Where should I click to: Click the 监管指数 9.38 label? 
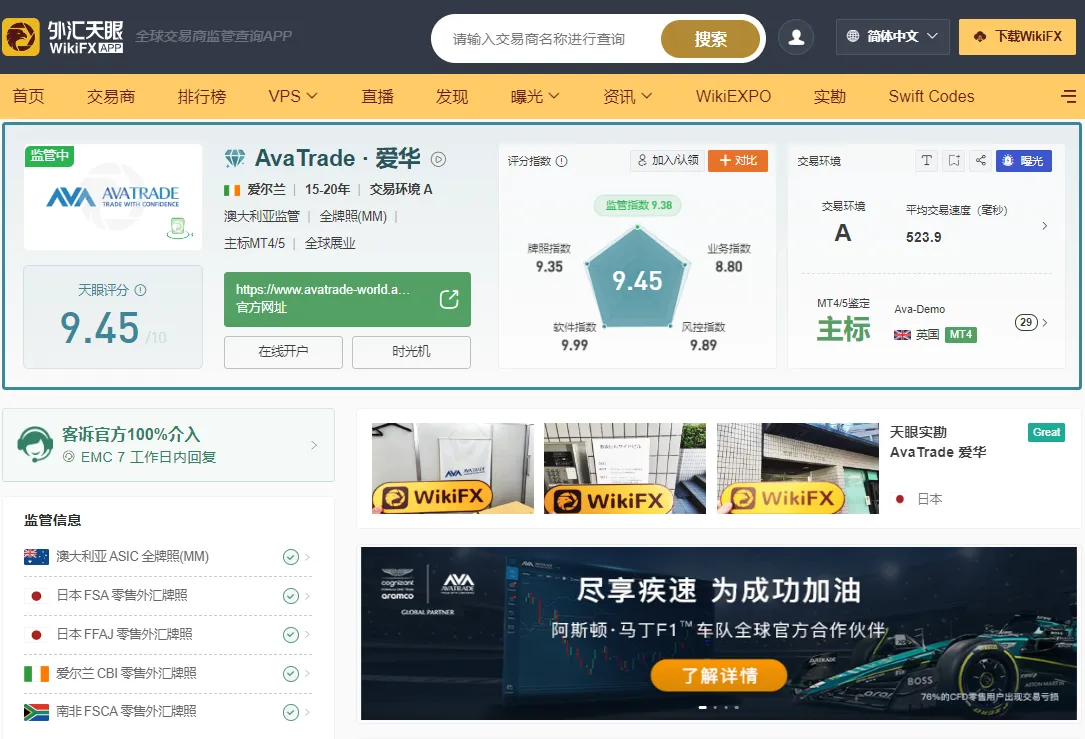pos(638,206)
